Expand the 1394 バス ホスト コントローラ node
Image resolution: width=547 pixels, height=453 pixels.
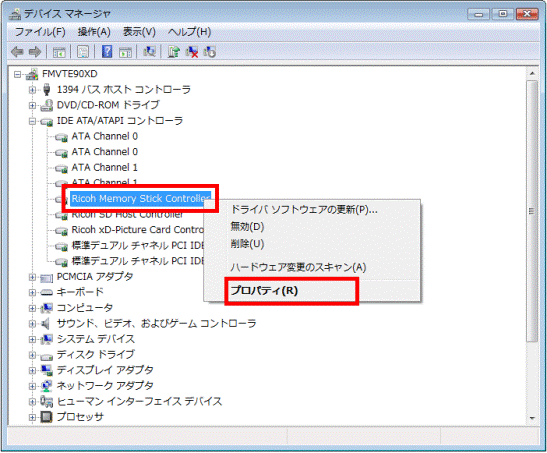pos(32,90)
